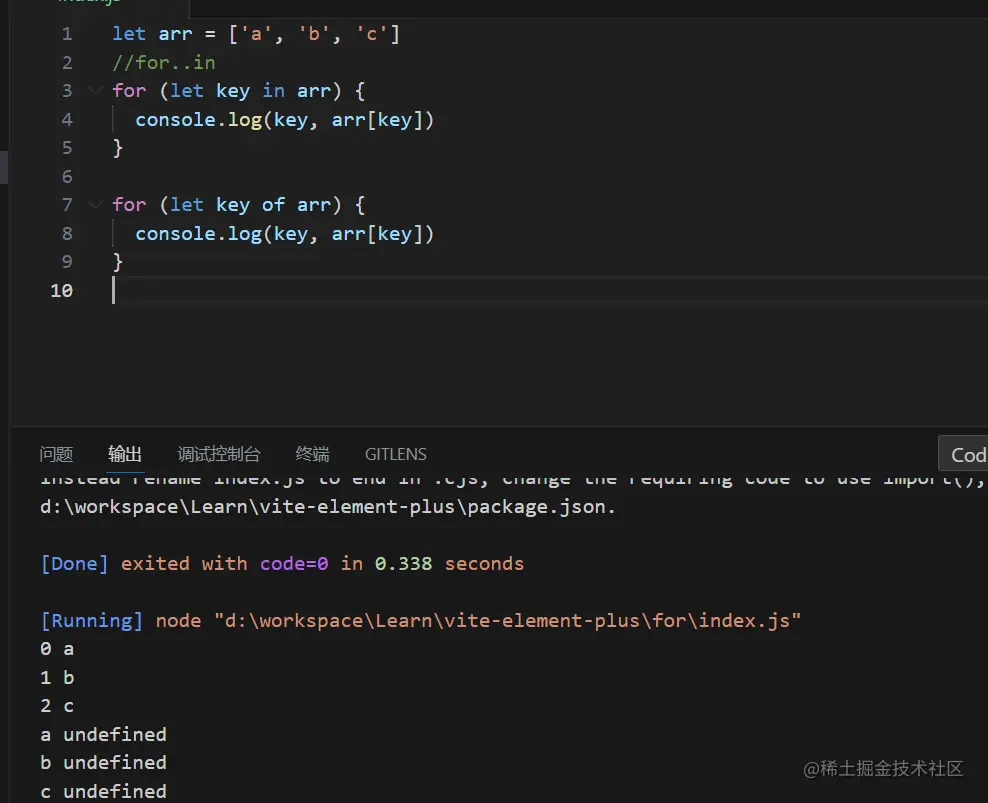
Task: Click the closing brace on line 9
Action: click(x=118, y=262)
